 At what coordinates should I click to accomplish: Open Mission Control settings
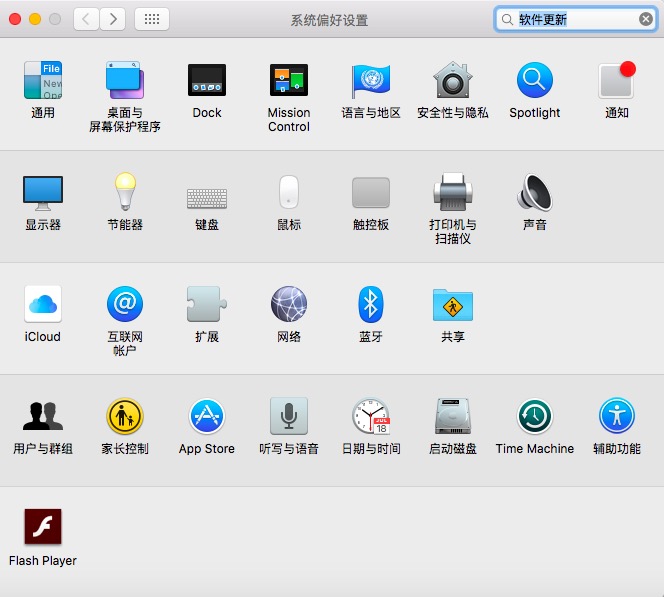(289, 81)
